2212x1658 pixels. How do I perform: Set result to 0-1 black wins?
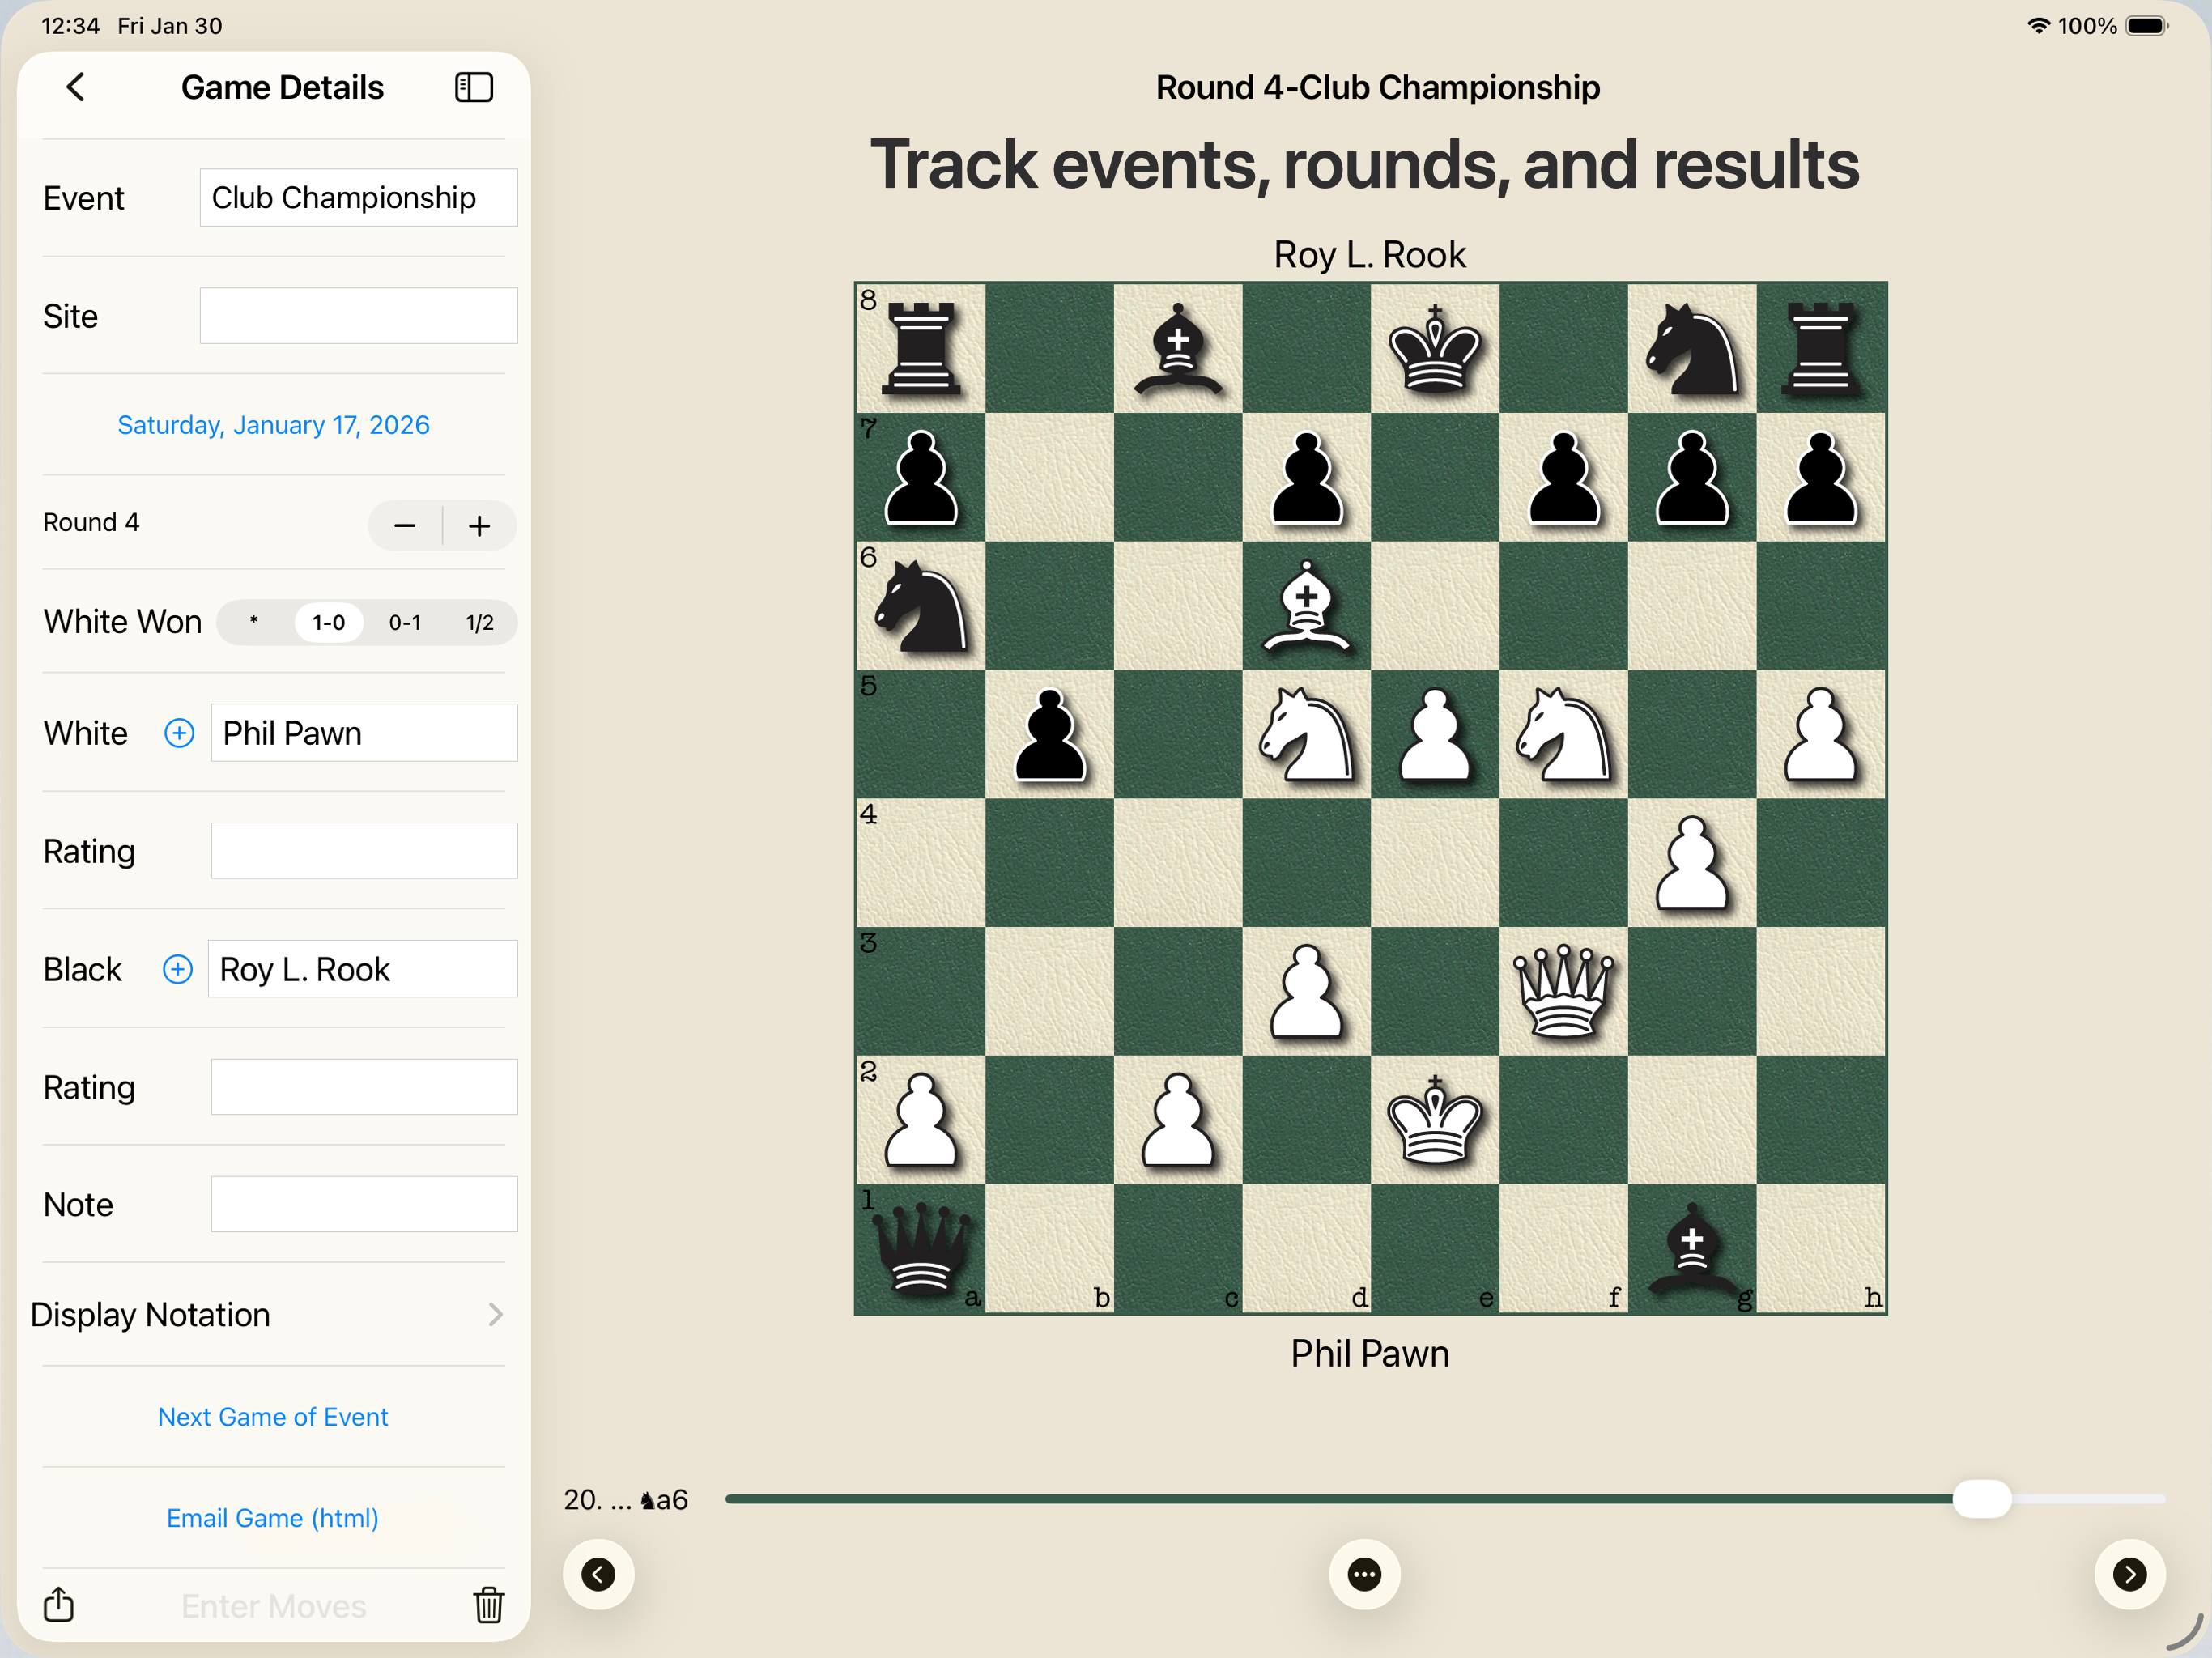pyautogui.click(x=405, y=622)
